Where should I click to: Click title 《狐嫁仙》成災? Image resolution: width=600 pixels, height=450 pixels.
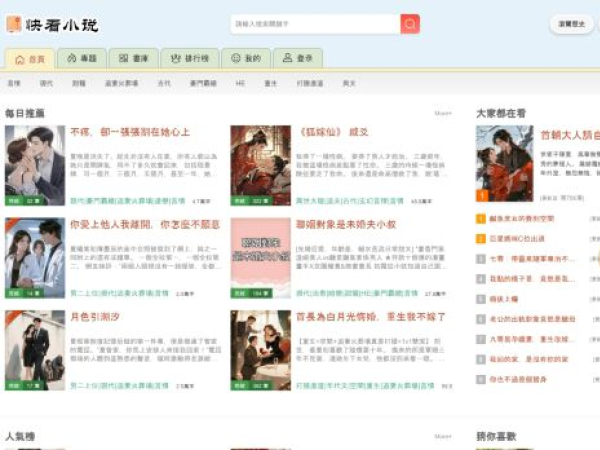pyautogui.click(x=332, y=132)
